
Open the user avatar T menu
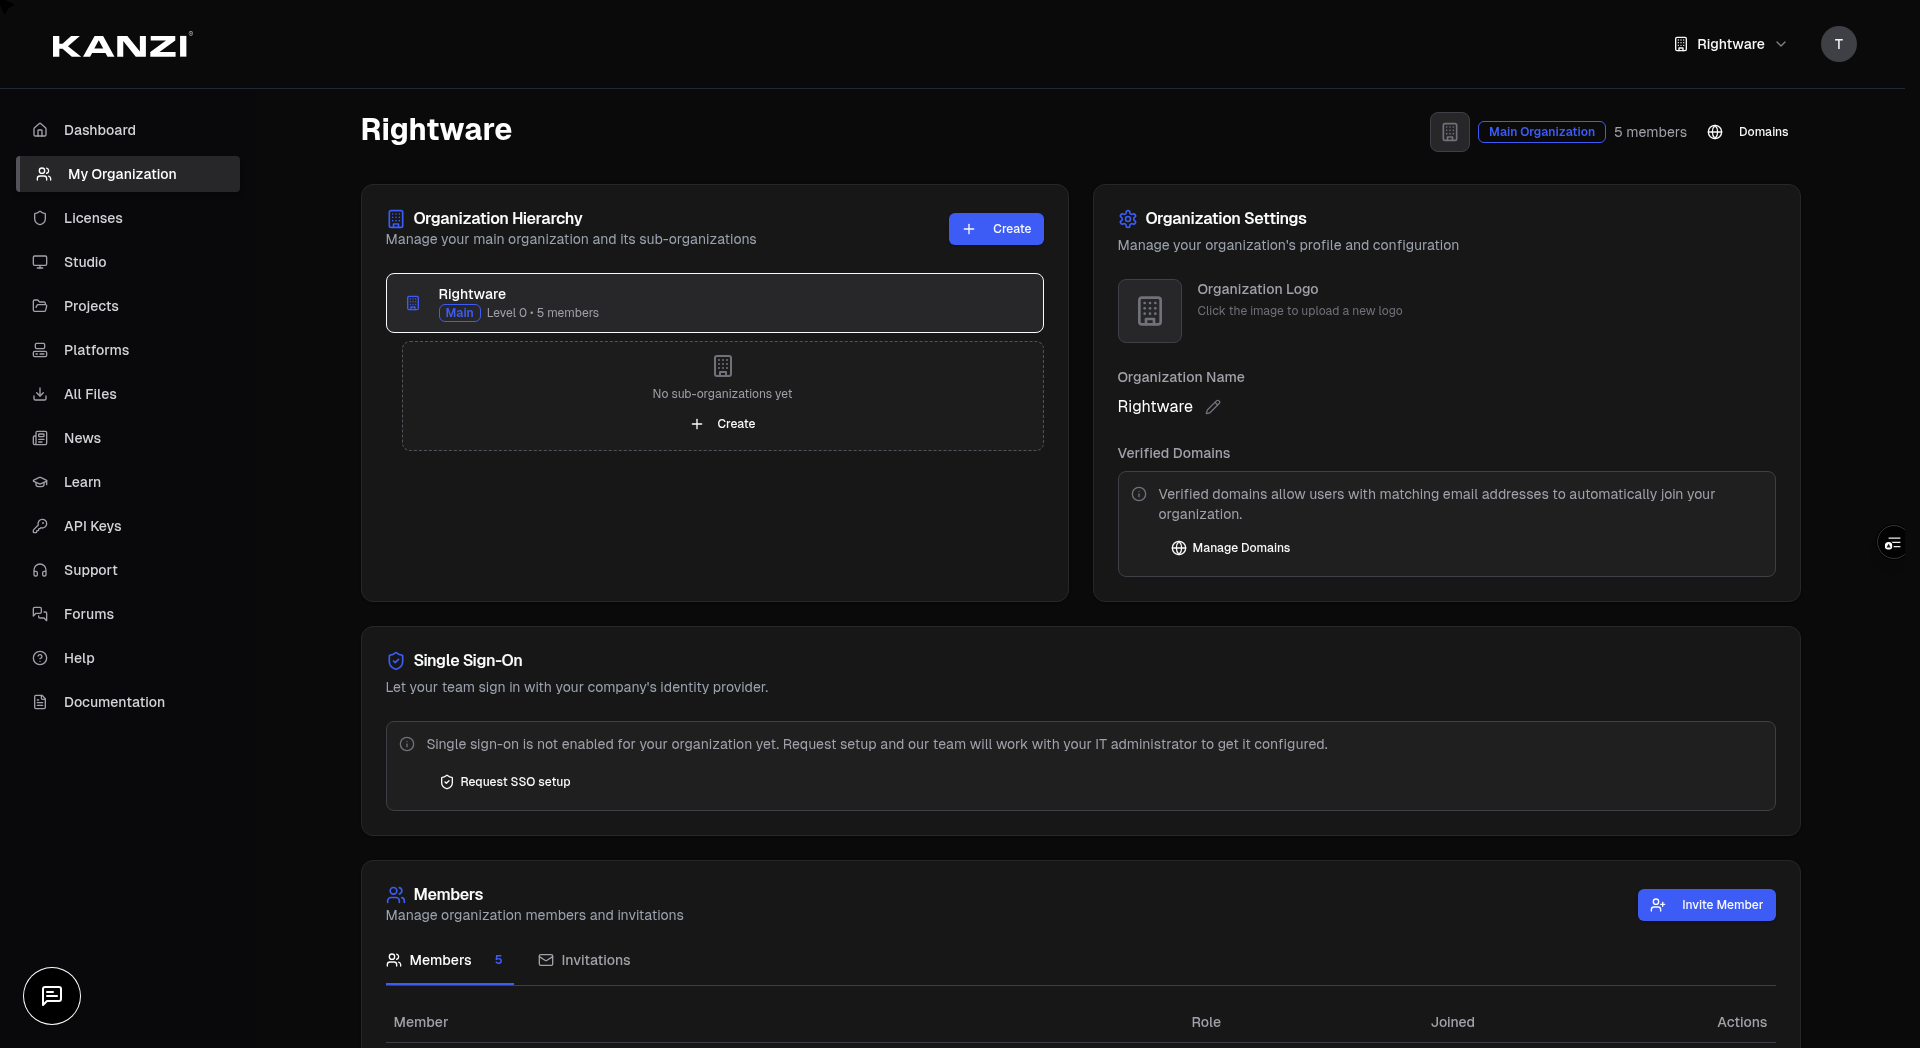point(1838,44)
